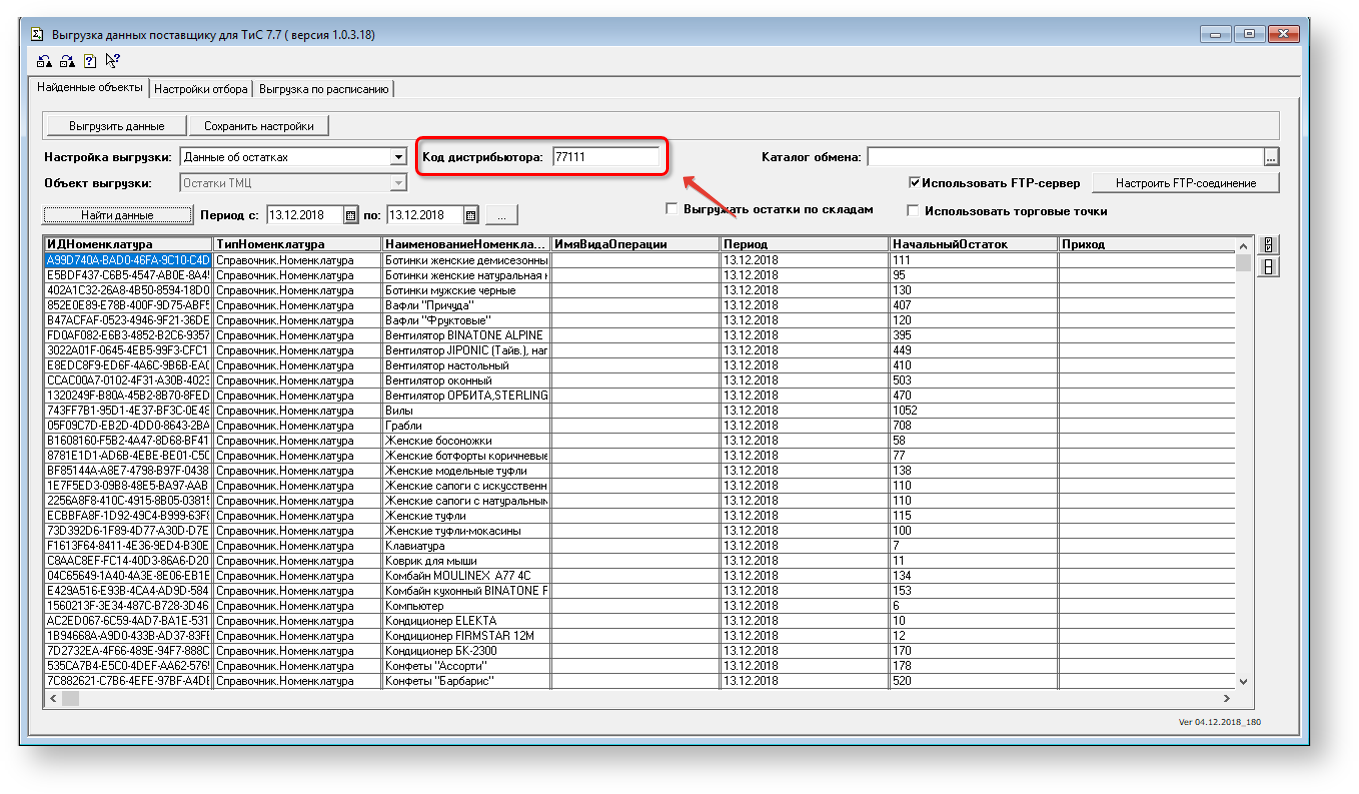
Task: Open calendar picker for period end date
Action: (471, 215)
